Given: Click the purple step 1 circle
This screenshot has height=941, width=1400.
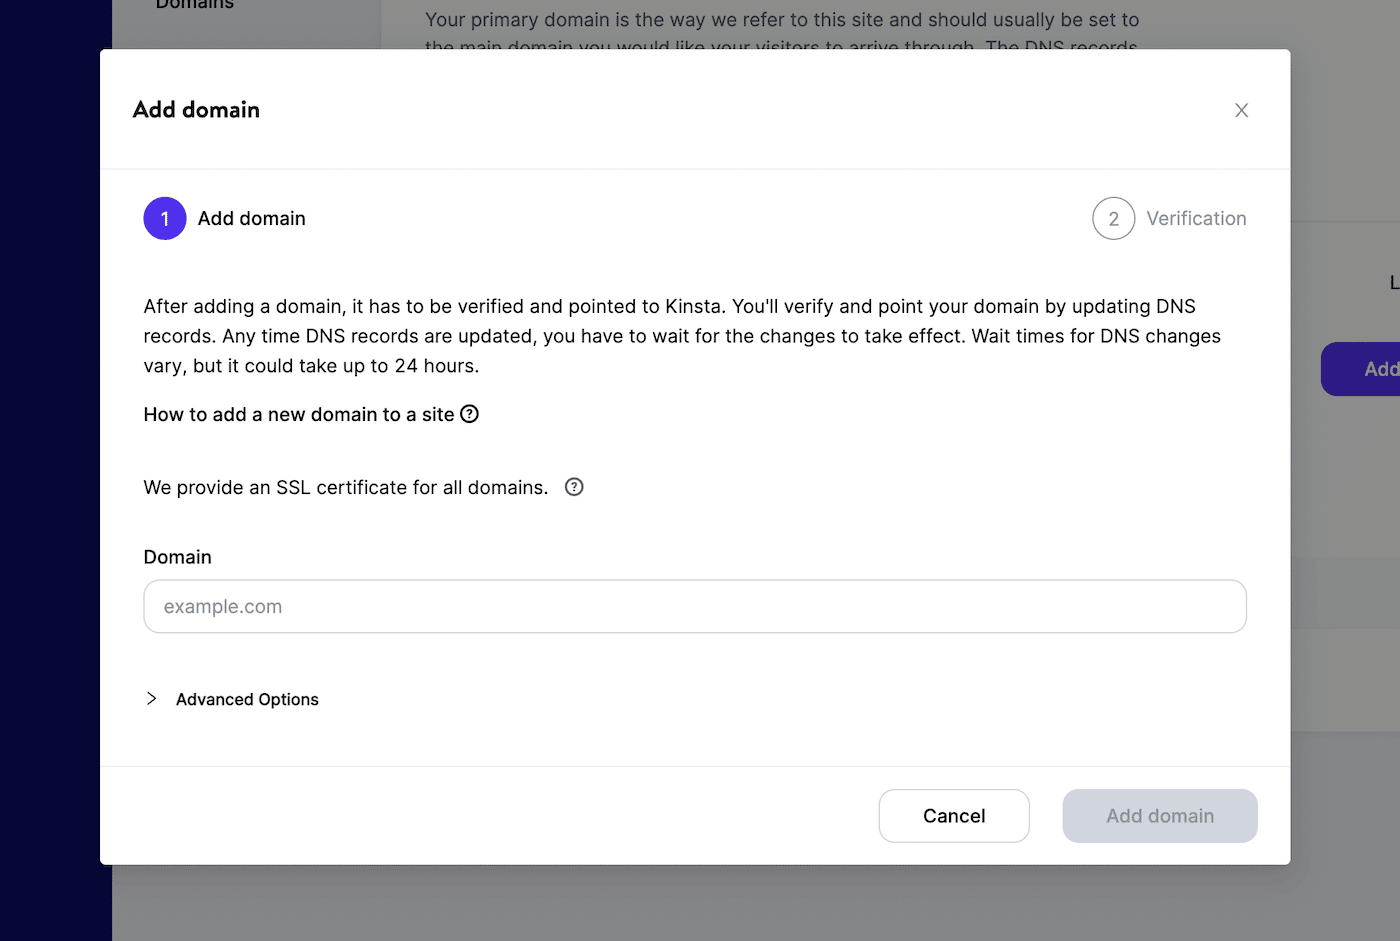Looking at the screenshot, I should coord(164,218).
